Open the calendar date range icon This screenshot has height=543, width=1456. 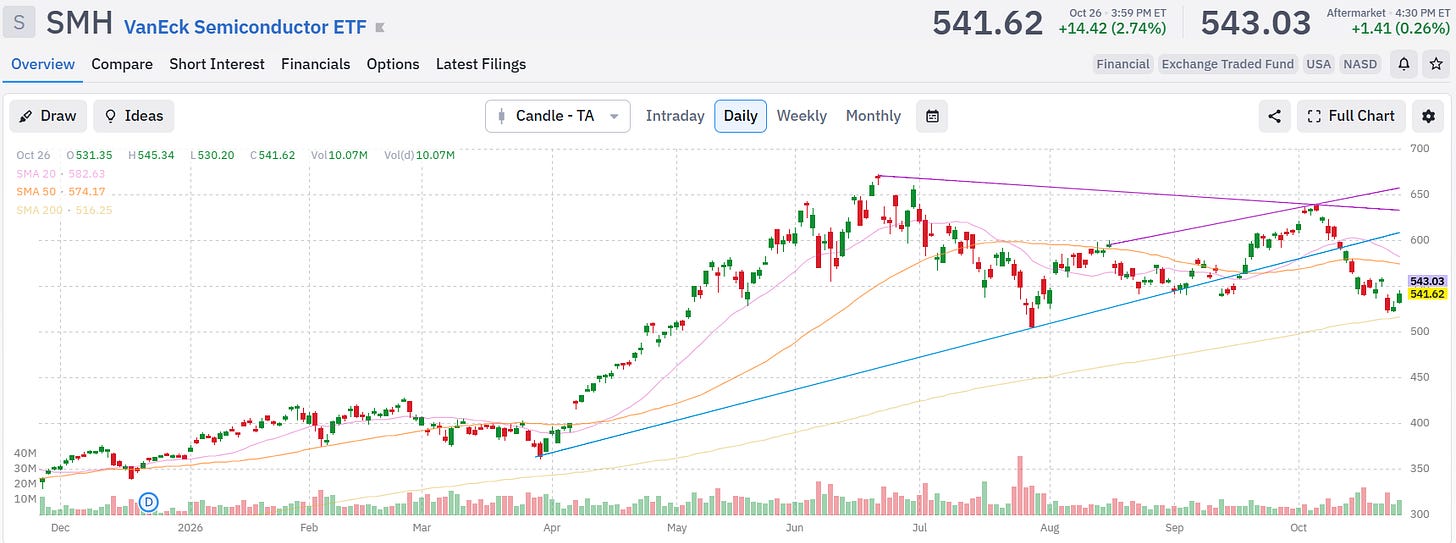932,116
